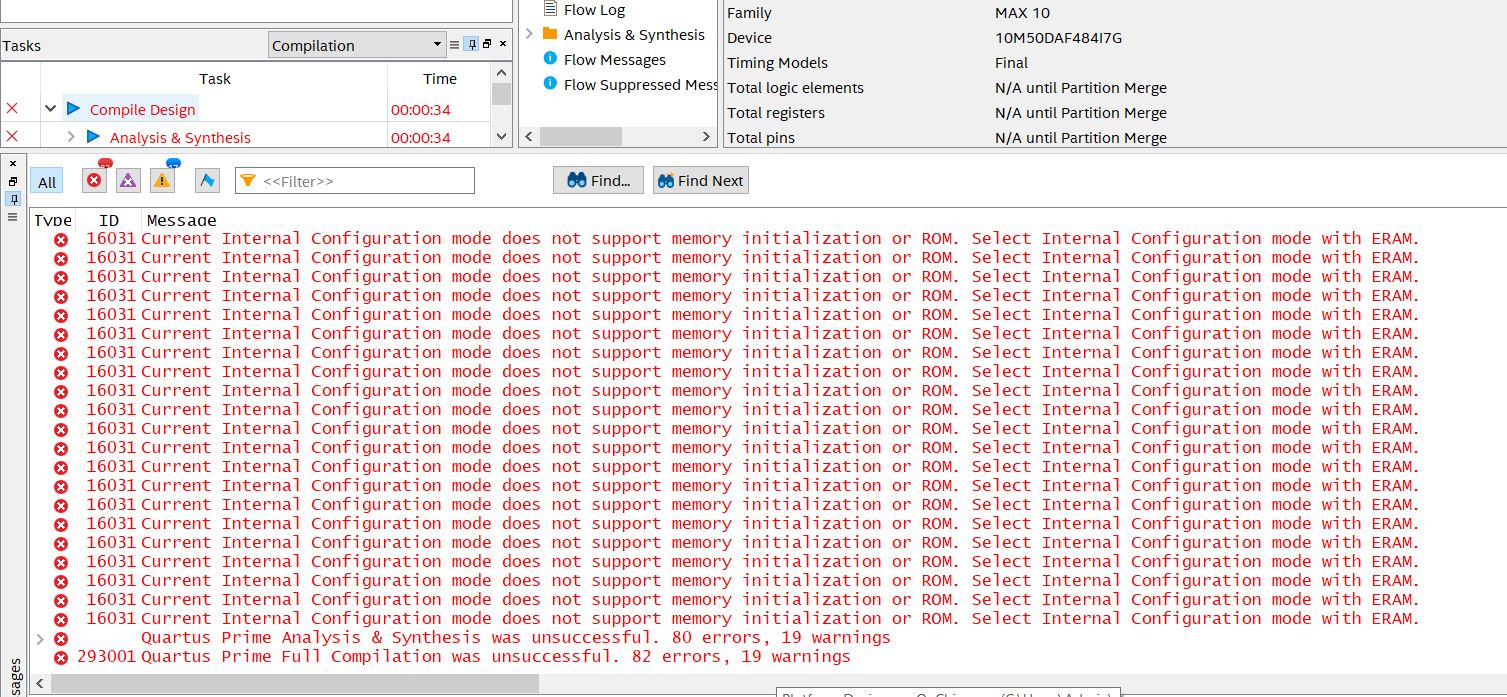Image resolution: width=1507 pixels, height=697 pixels.
Task: Select the Analysis & Synthesis task label
Action: coord(180,138)
